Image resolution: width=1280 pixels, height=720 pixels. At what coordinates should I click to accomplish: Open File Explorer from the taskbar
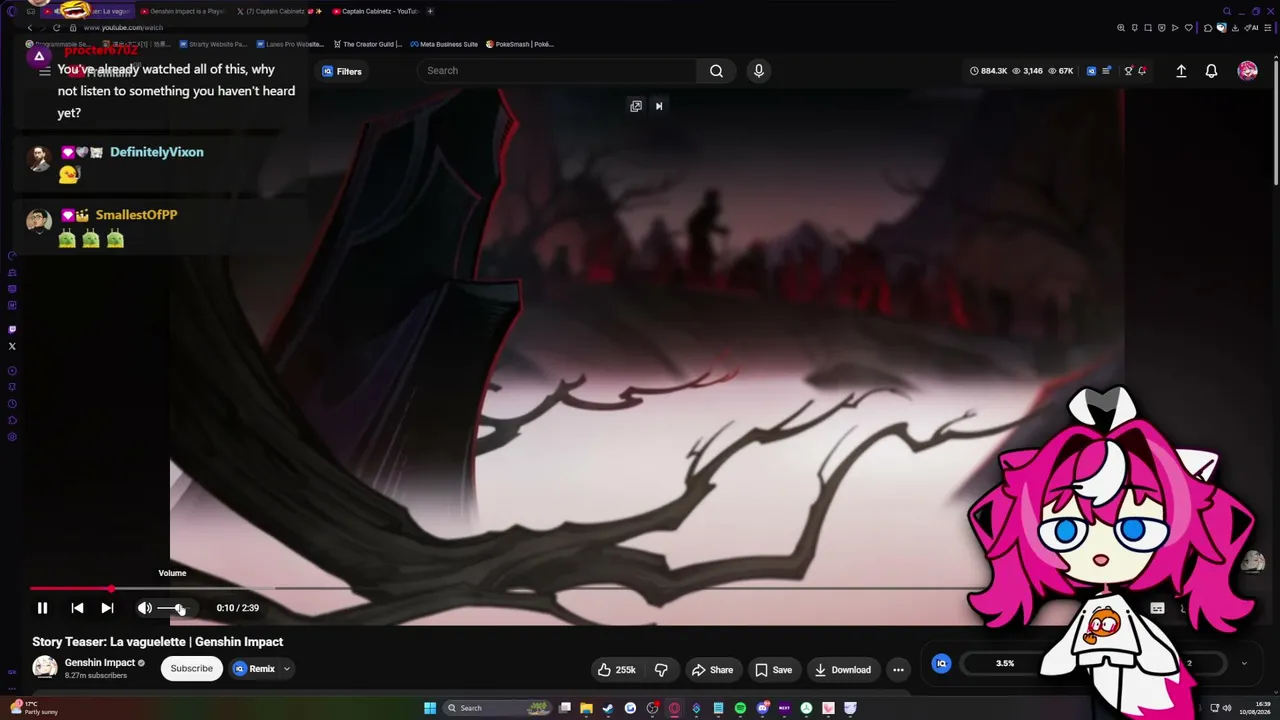click(586, 708)
